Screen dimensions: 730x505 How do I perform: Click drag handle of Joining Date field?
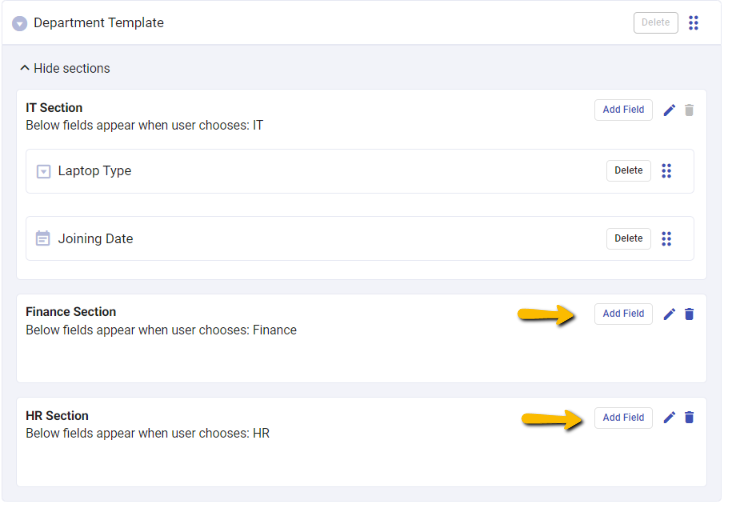tap(667, 239)
